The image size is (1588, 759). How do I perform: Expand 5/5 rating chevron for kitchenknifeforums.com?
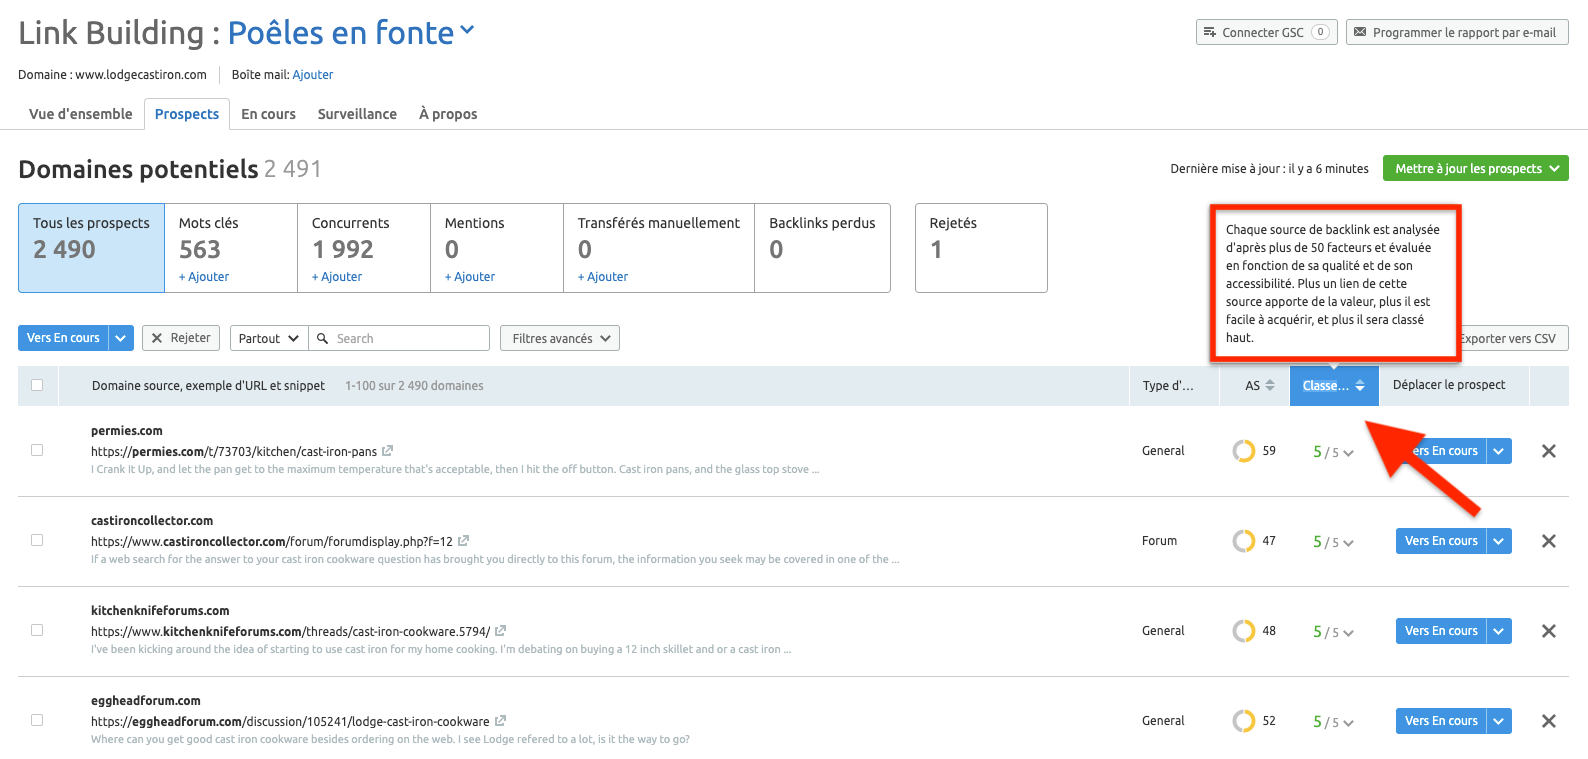click(x=1349, y=633)
